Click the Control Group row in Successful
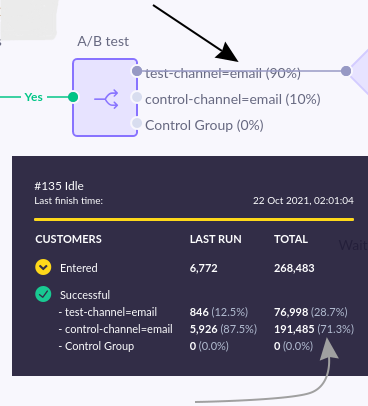Screen dimensions: 368x406 pos(96,346)
